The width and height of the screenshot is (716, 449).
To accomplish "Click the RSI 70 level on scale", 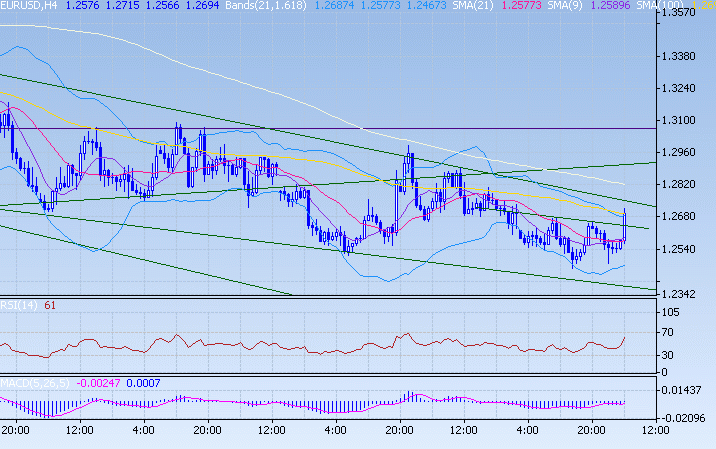I will pos(672,333).
